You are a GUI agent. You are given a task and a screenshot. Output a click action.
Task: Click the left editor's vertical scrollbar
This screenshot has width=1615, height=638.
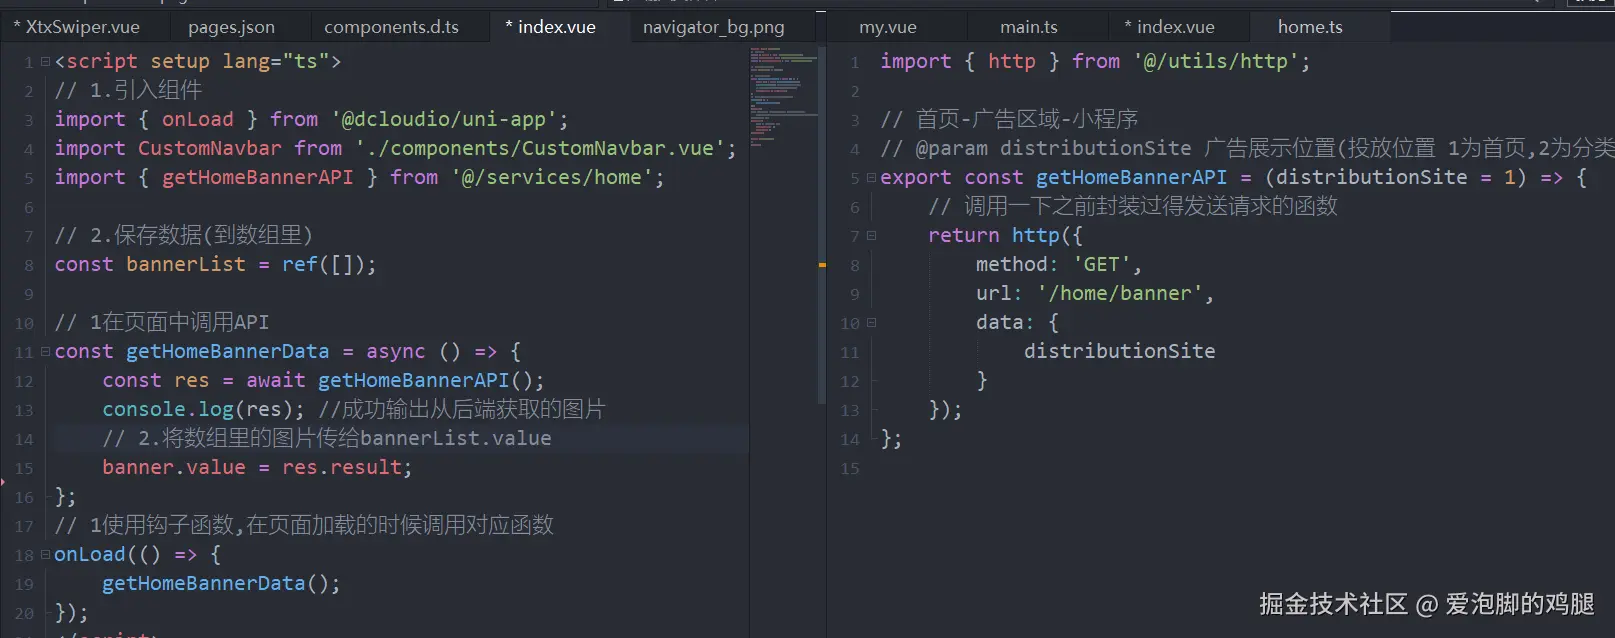click(822, 223)
